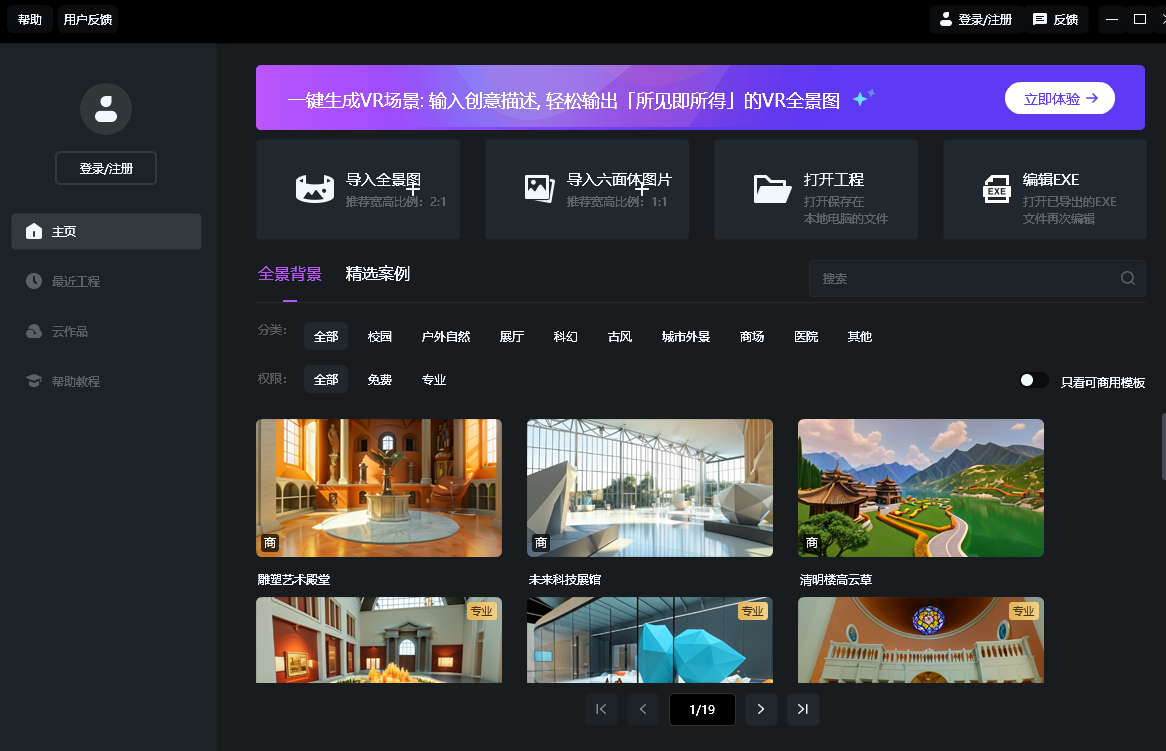Click the cloud icon for 云作品
The height and width of the screenshot is (751, 1166).
[x=33, y=331]
